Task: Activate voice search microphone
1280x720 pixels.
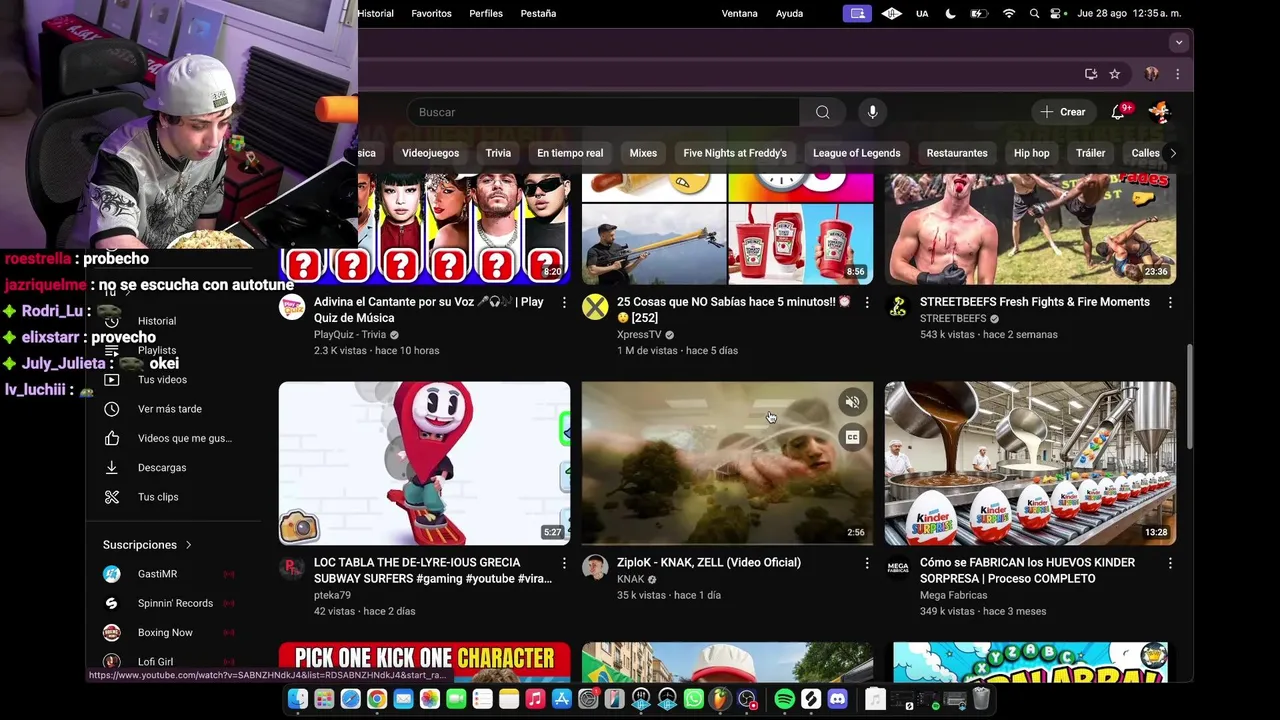Action: coord(872,112)
